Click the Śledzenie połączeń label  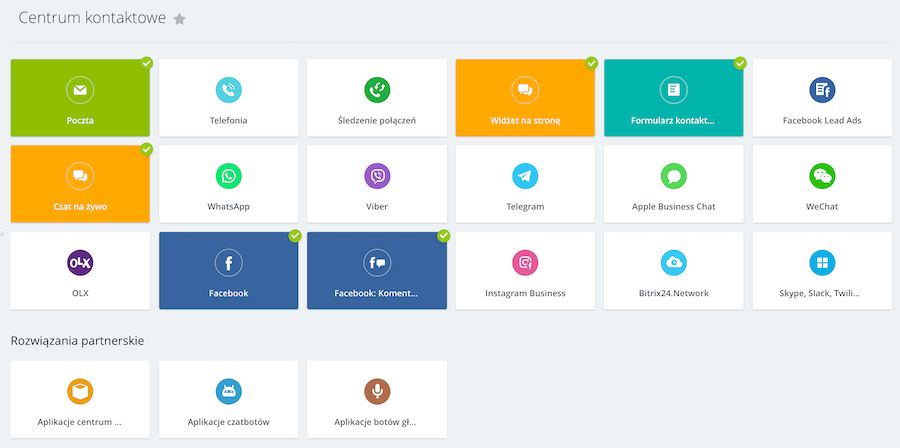click(377, 120)
